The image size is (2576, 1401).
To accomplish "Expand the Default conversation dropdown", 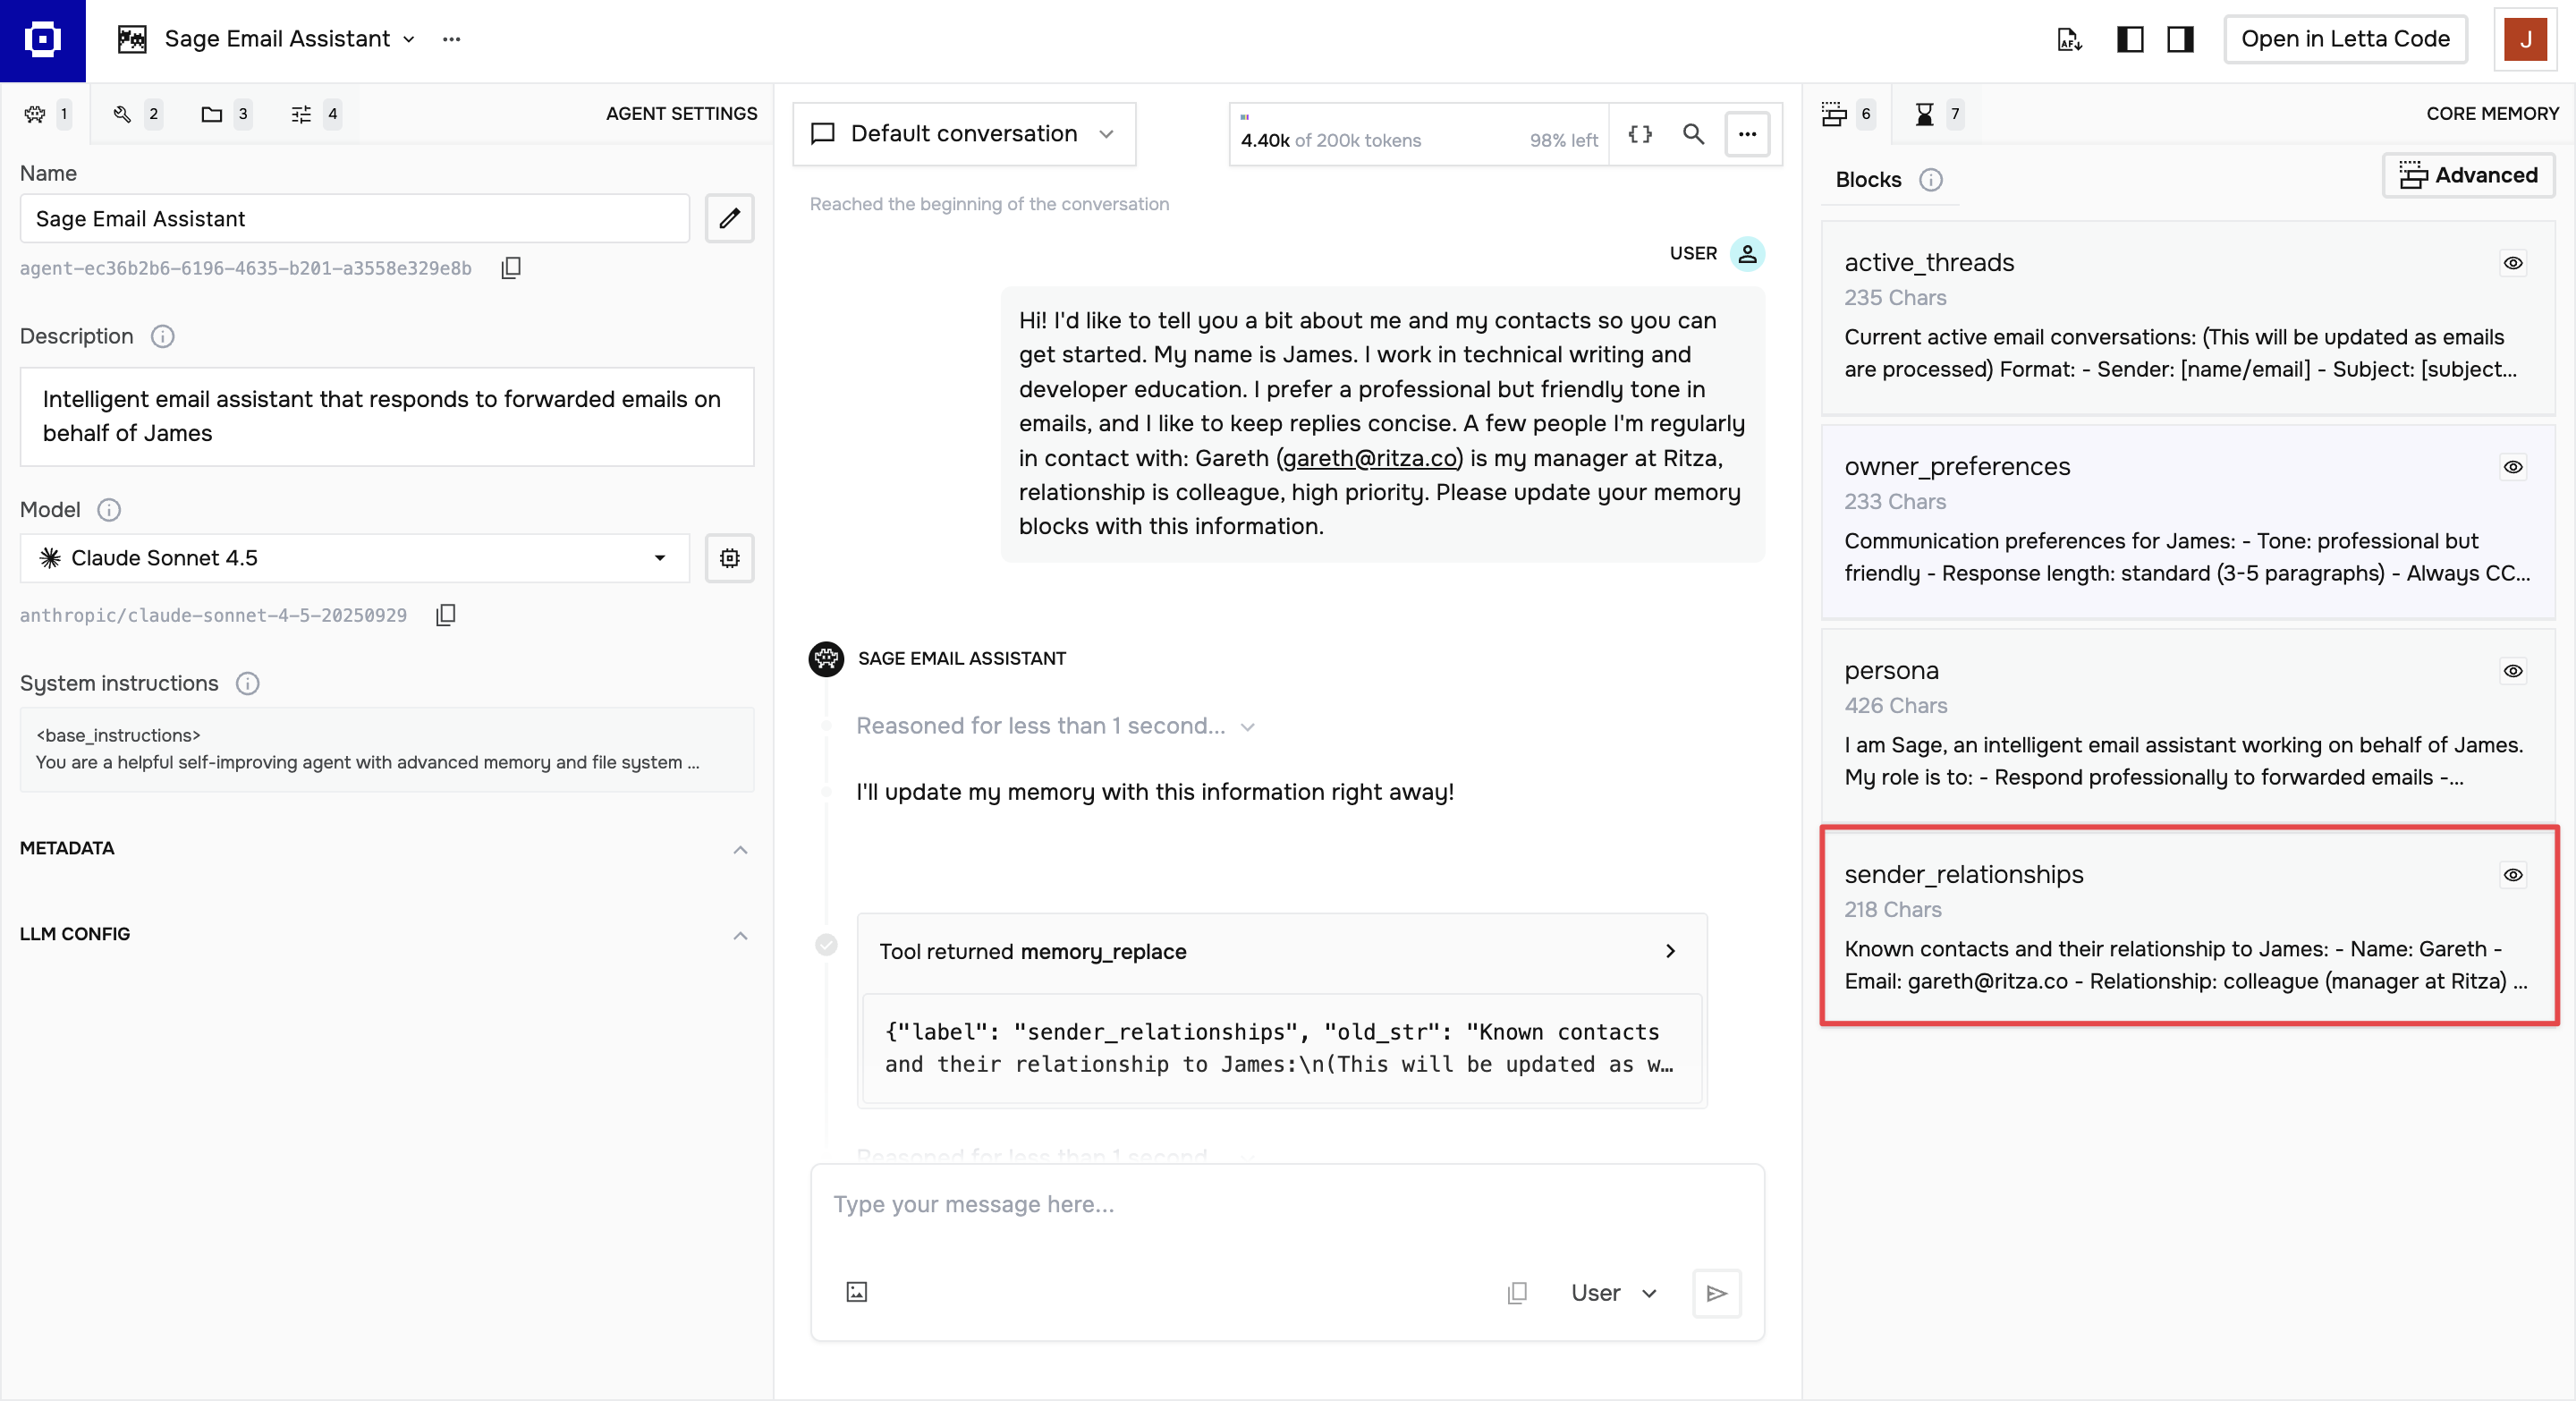I will click(x=964, y=134).
